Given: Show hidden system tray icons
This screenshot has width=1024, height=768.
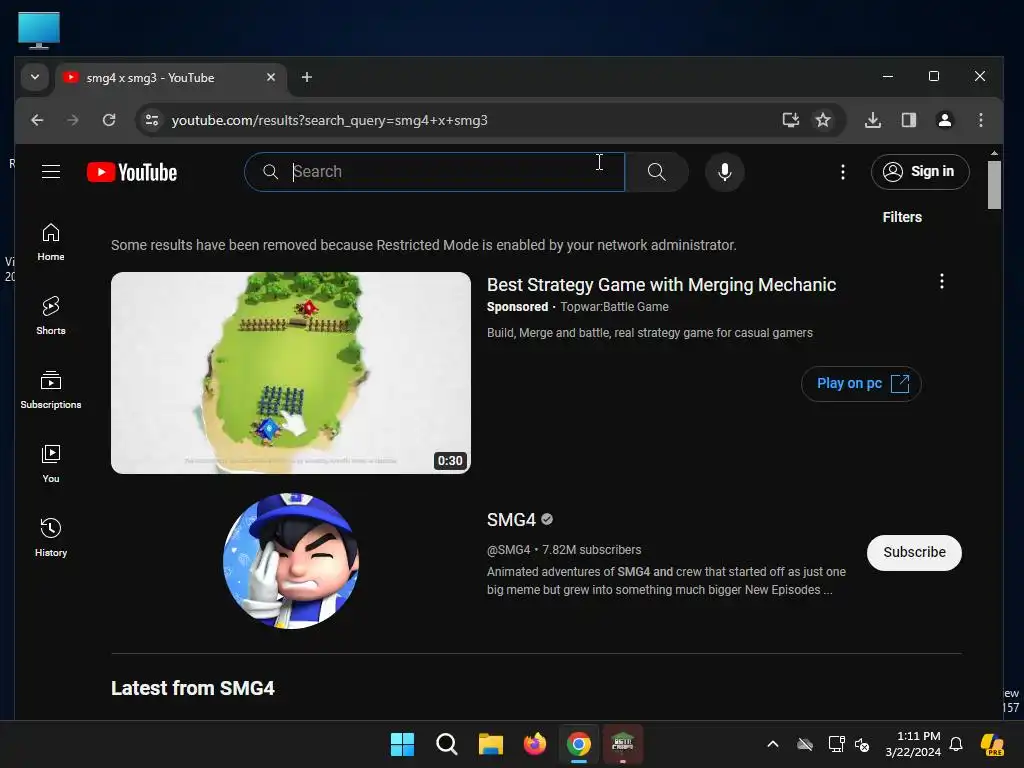Looking at the screenshot, I should (x=773, y=744).
